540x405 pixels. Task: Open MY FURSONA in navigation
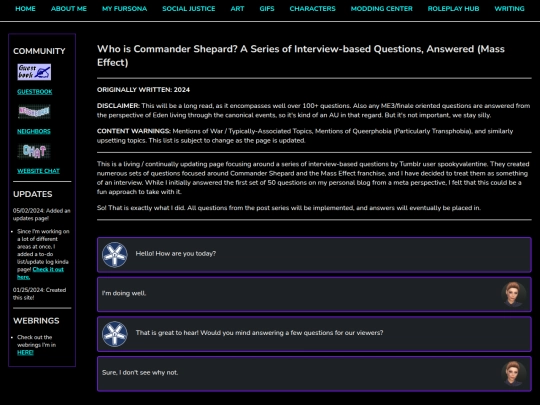pyautogui.click(x=124, y=9)
